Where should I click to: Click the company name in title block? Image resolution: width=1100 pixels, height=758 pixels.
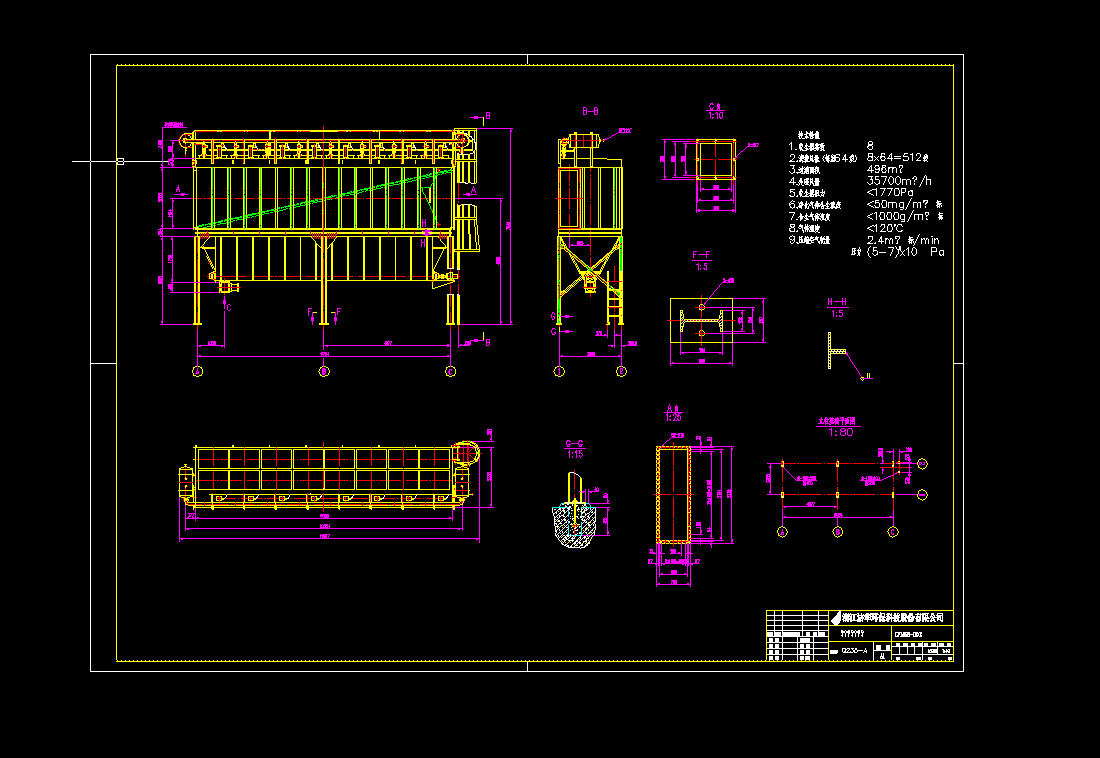[x=892, y=618]
